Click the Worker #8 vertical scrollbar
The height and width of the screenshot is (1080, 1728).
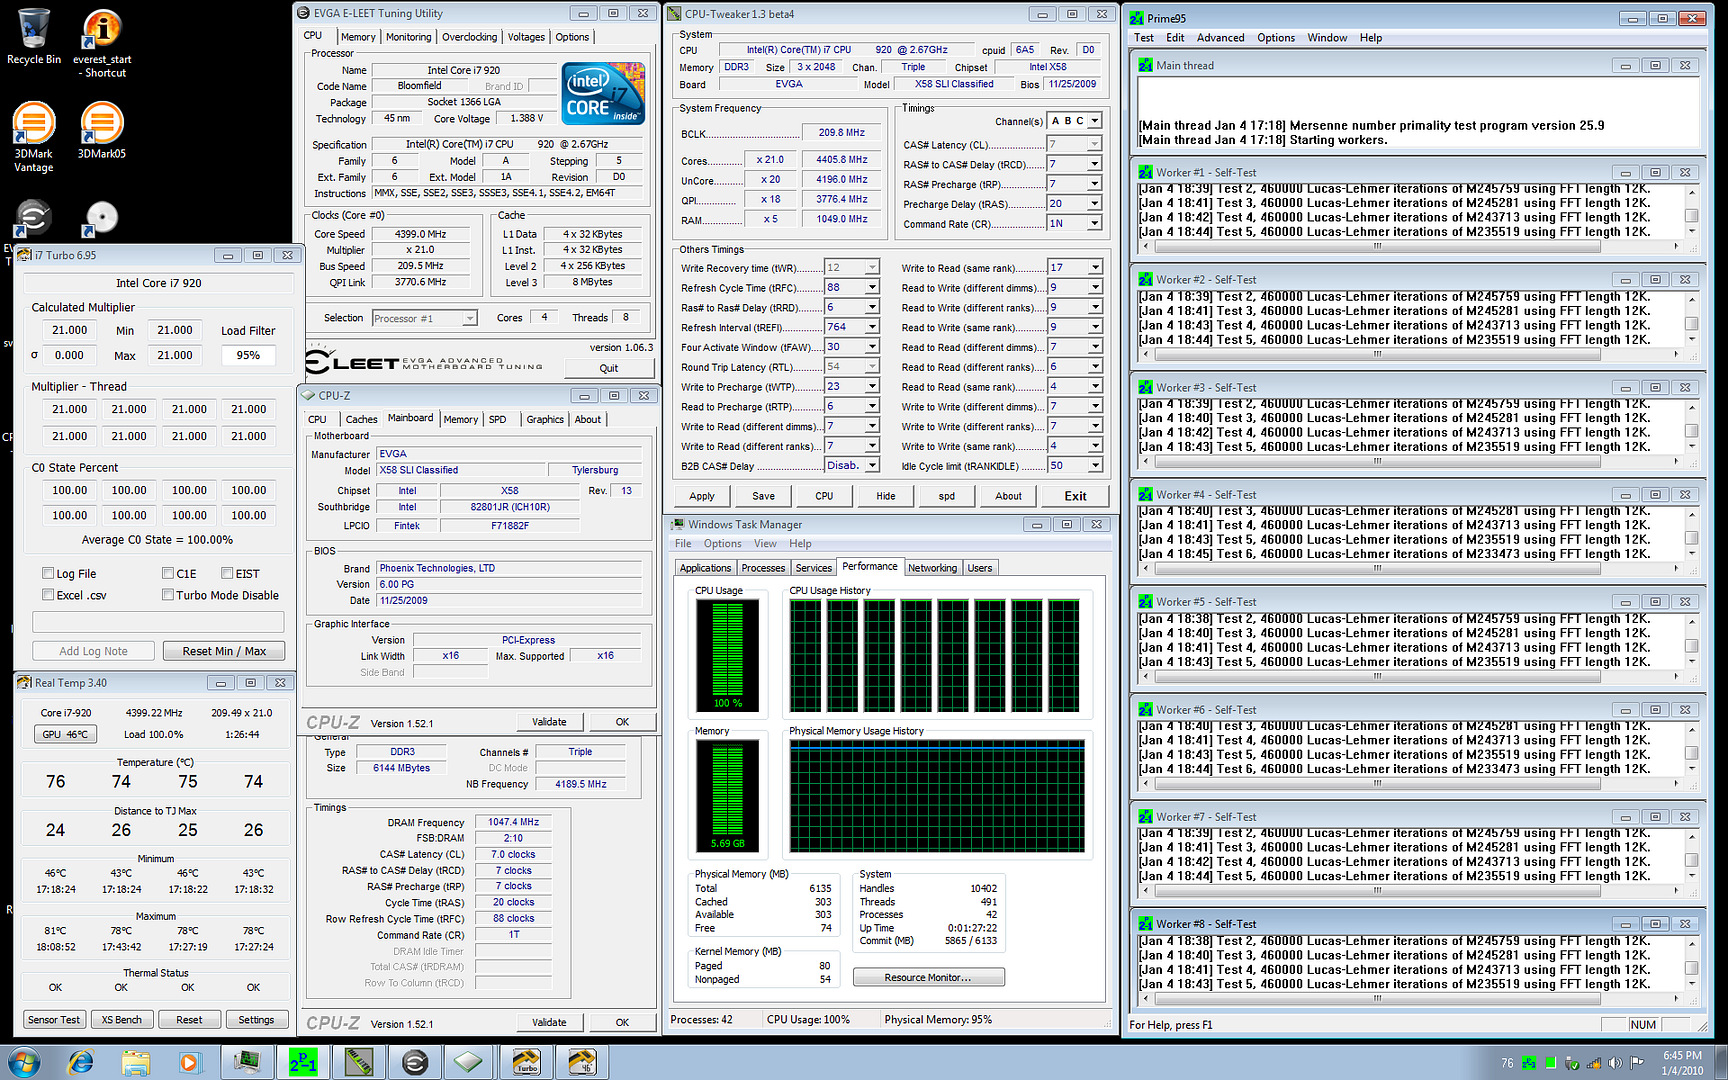tap(1692, 963)
